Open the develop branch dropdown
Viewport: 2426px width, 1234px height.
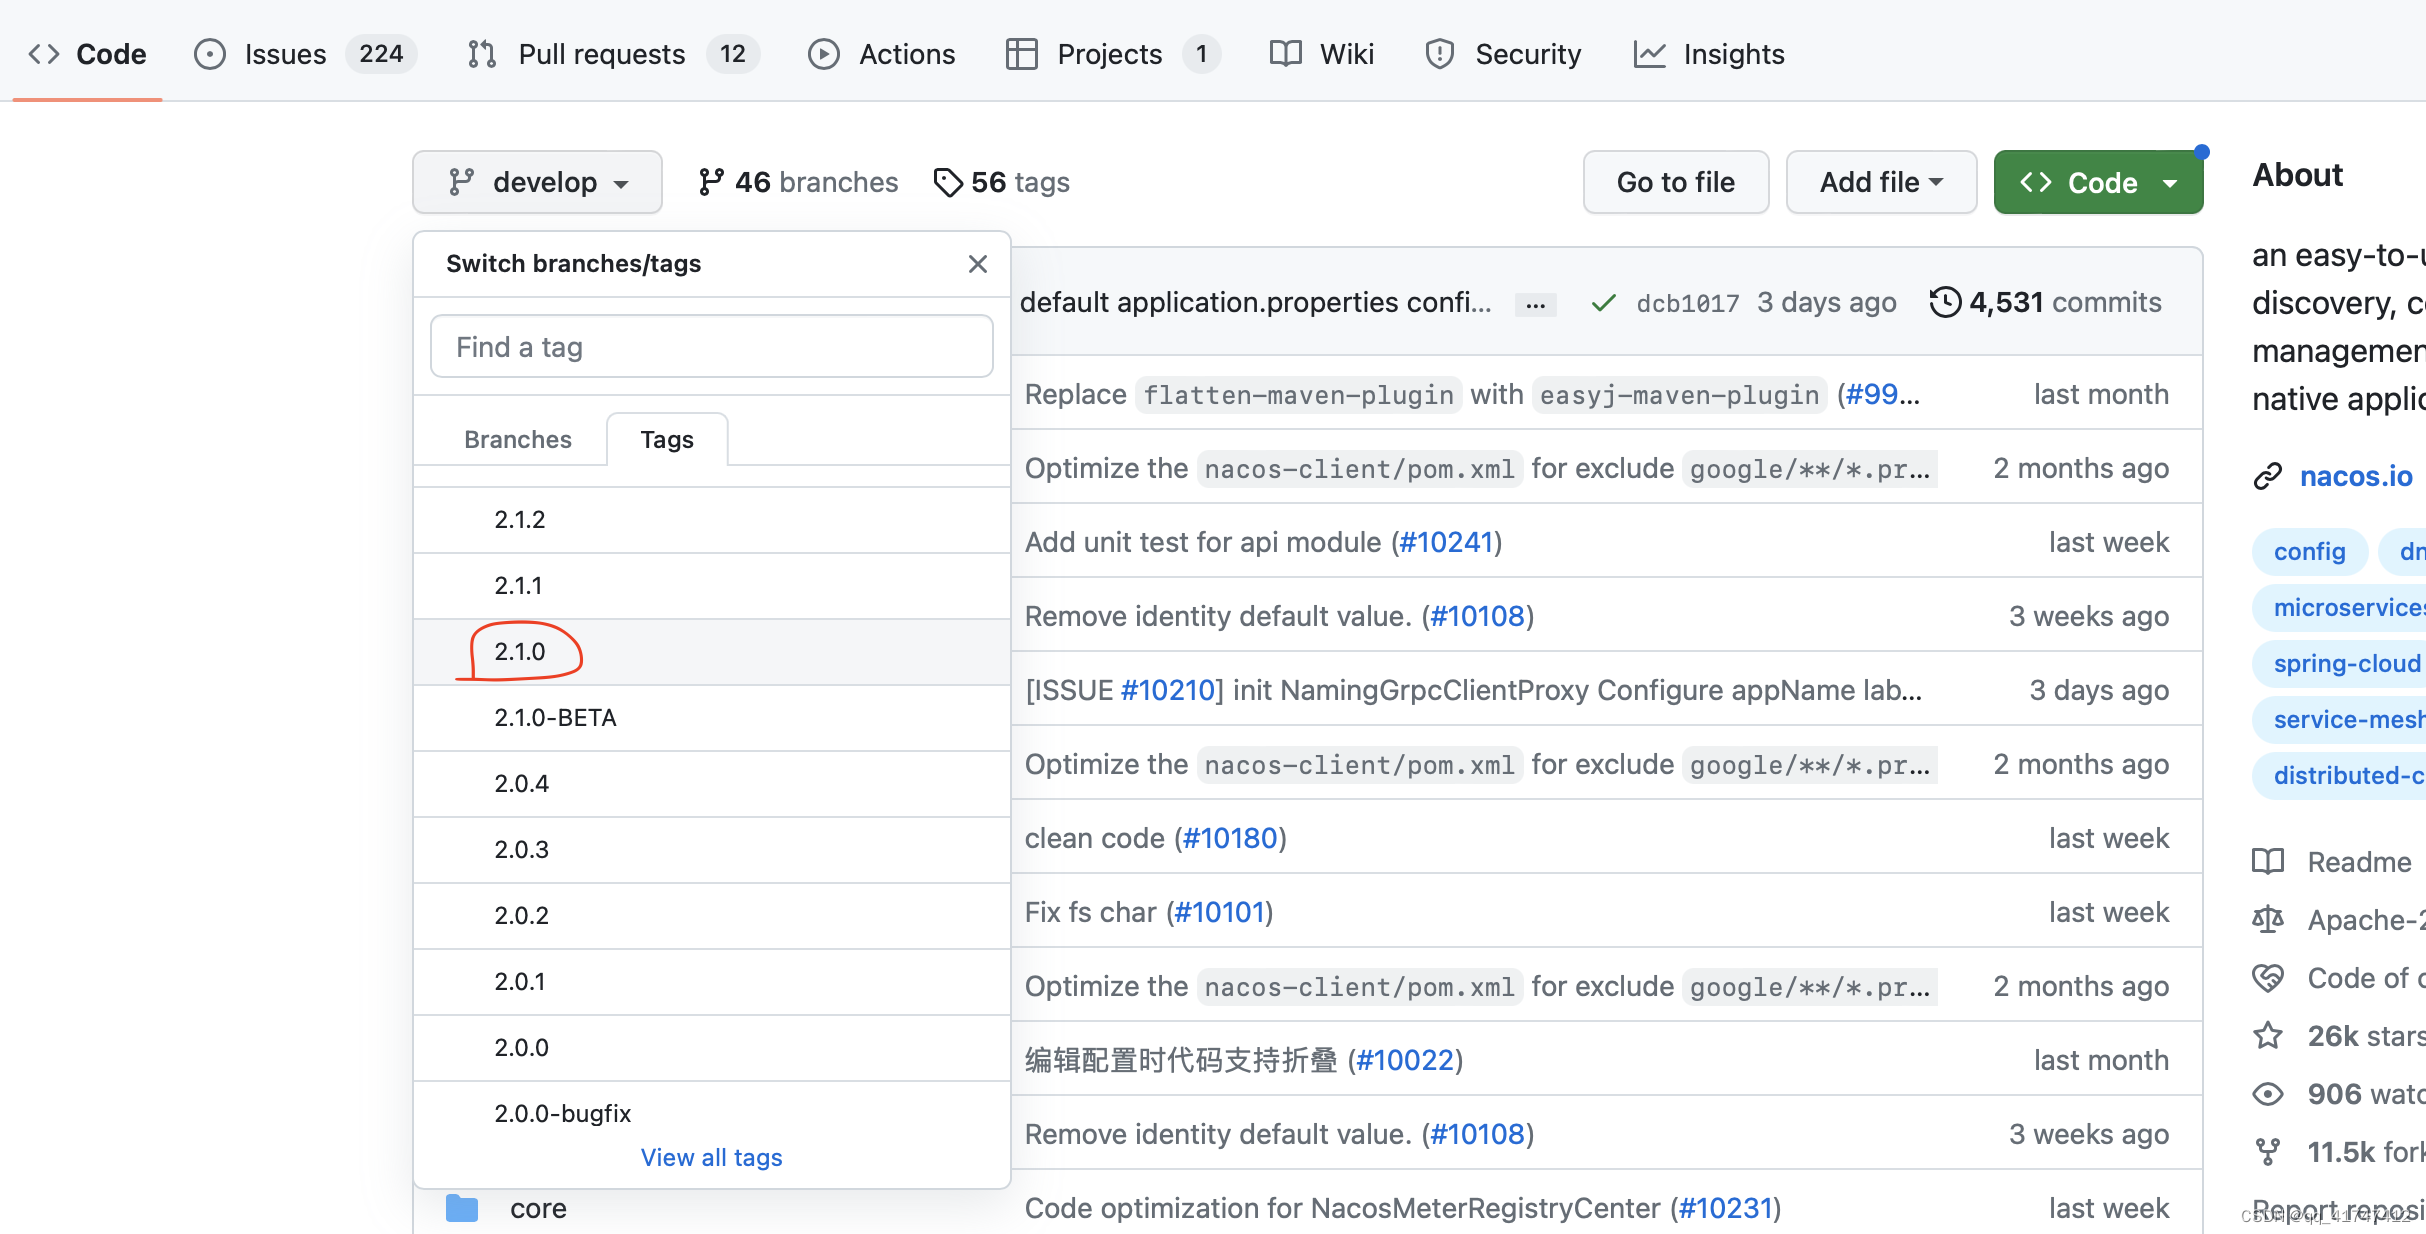coord(538,182)
